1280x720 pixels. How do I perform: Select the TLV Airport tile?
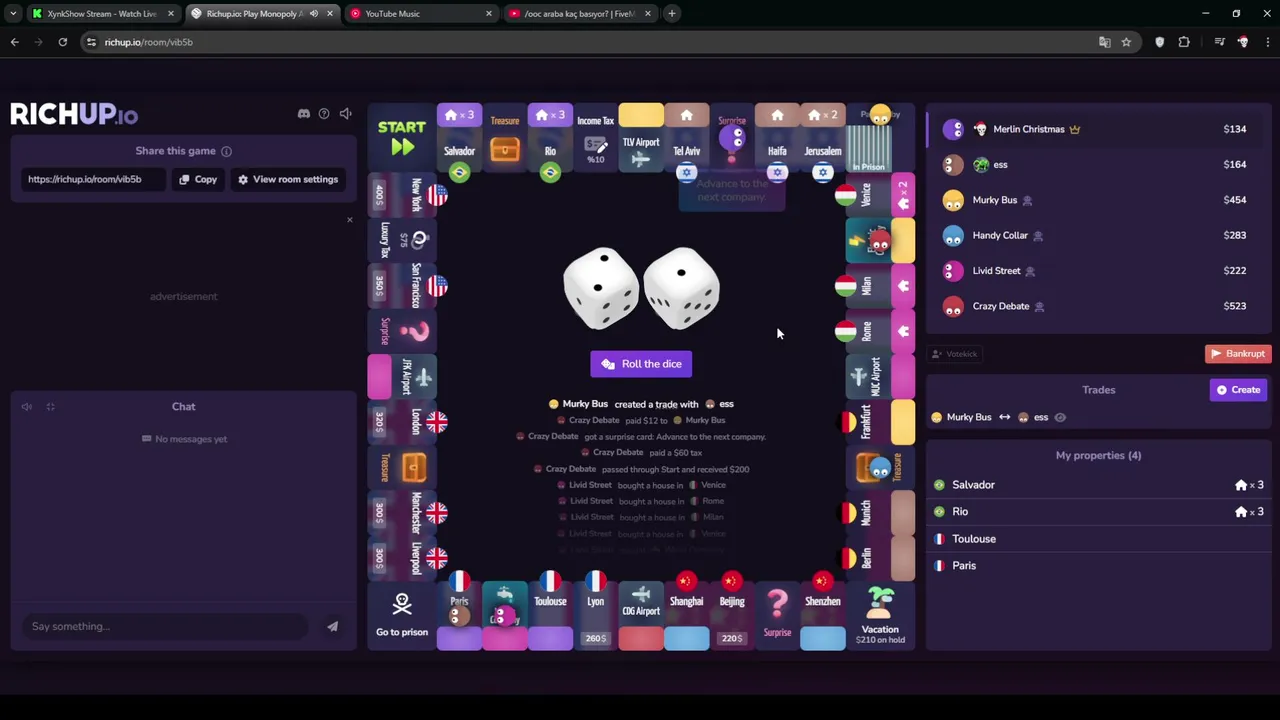(641, 138)
